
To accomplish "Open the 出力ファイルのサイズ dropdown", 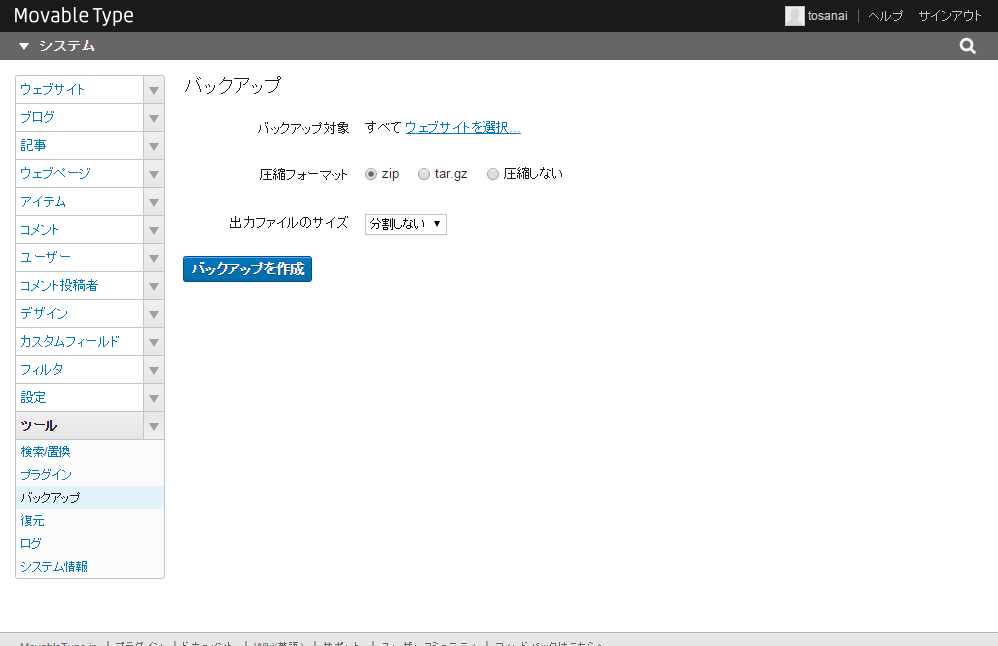I will [405, 224].
